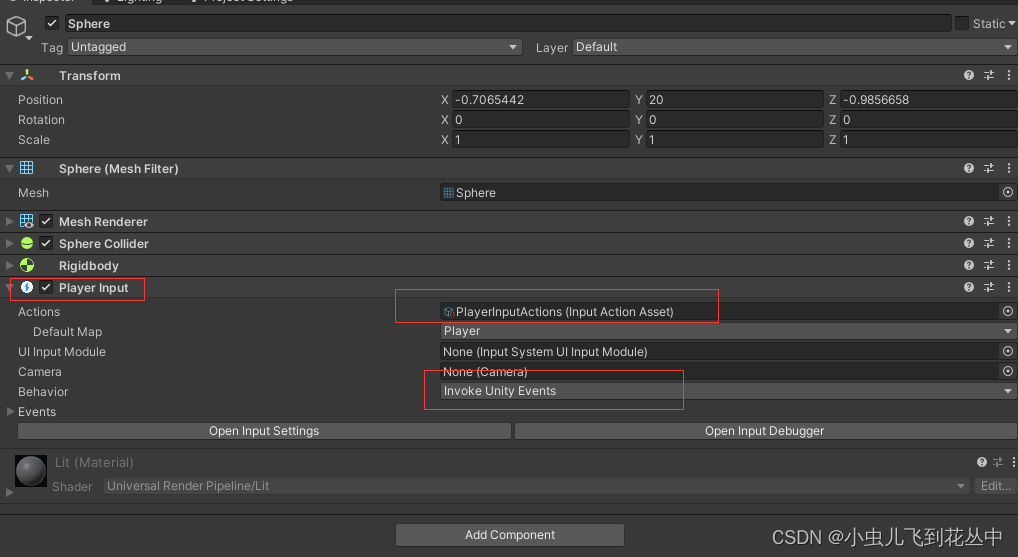Open Rigidbody more options menu

point(1008,266)
